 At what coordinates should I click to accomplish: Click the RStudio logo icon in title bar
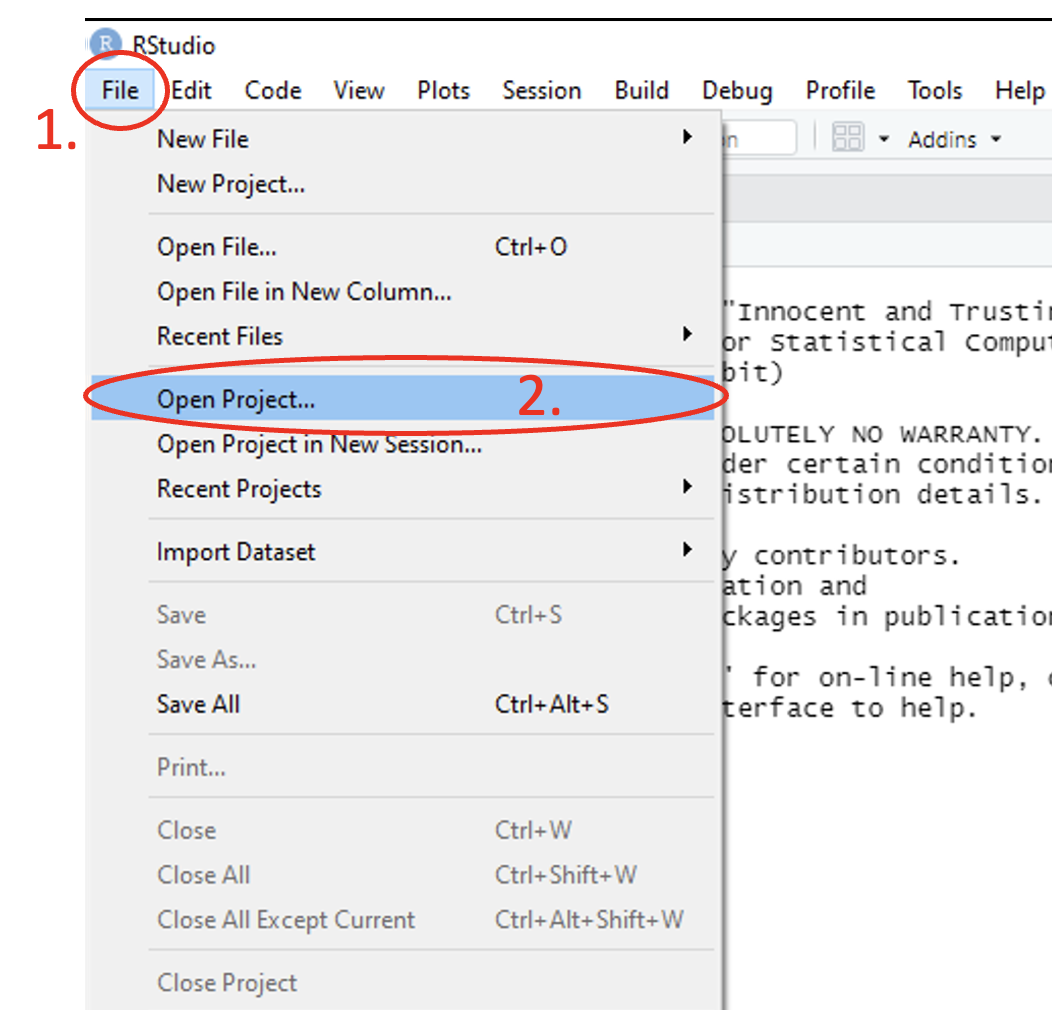(105, 44)
